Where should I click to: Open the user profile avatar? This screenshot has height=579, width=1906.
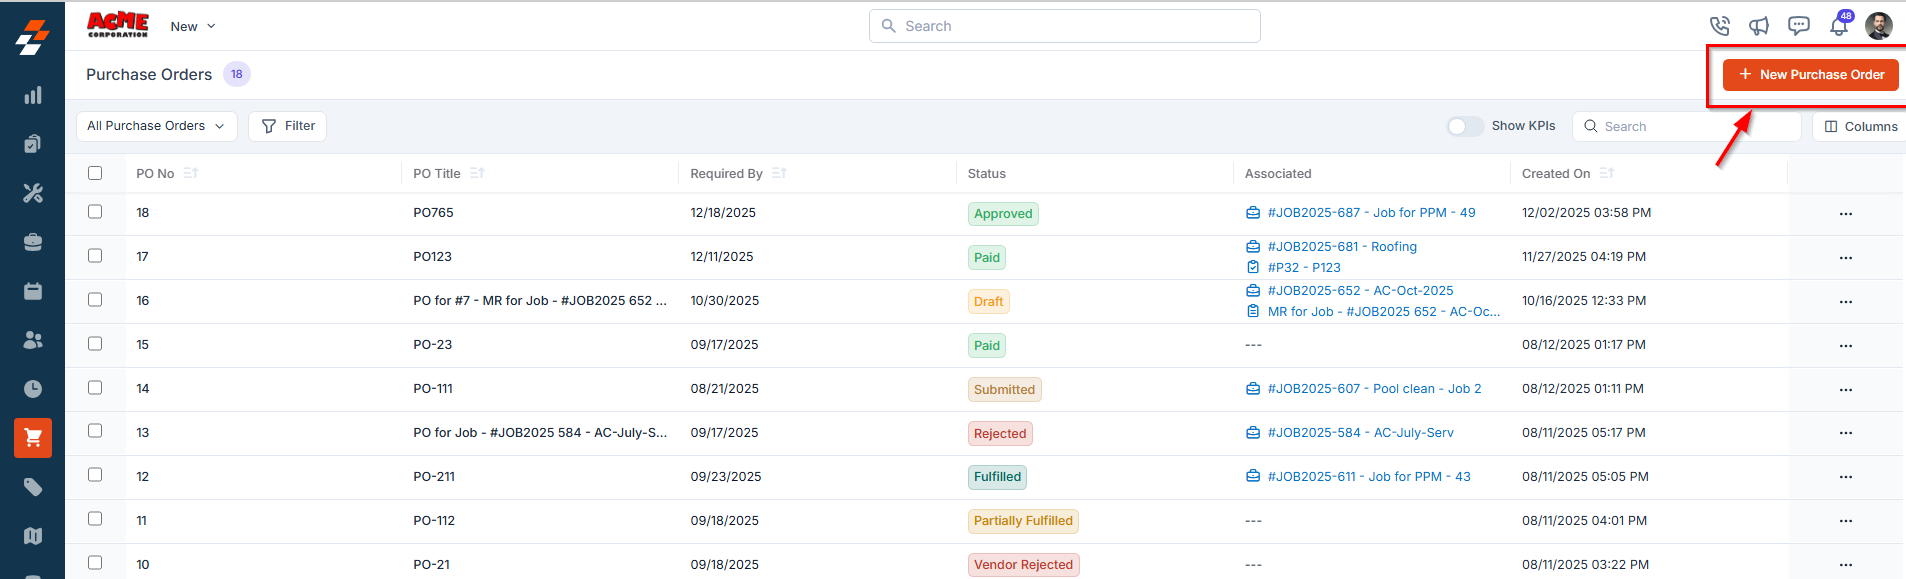tap(1879, 26)
